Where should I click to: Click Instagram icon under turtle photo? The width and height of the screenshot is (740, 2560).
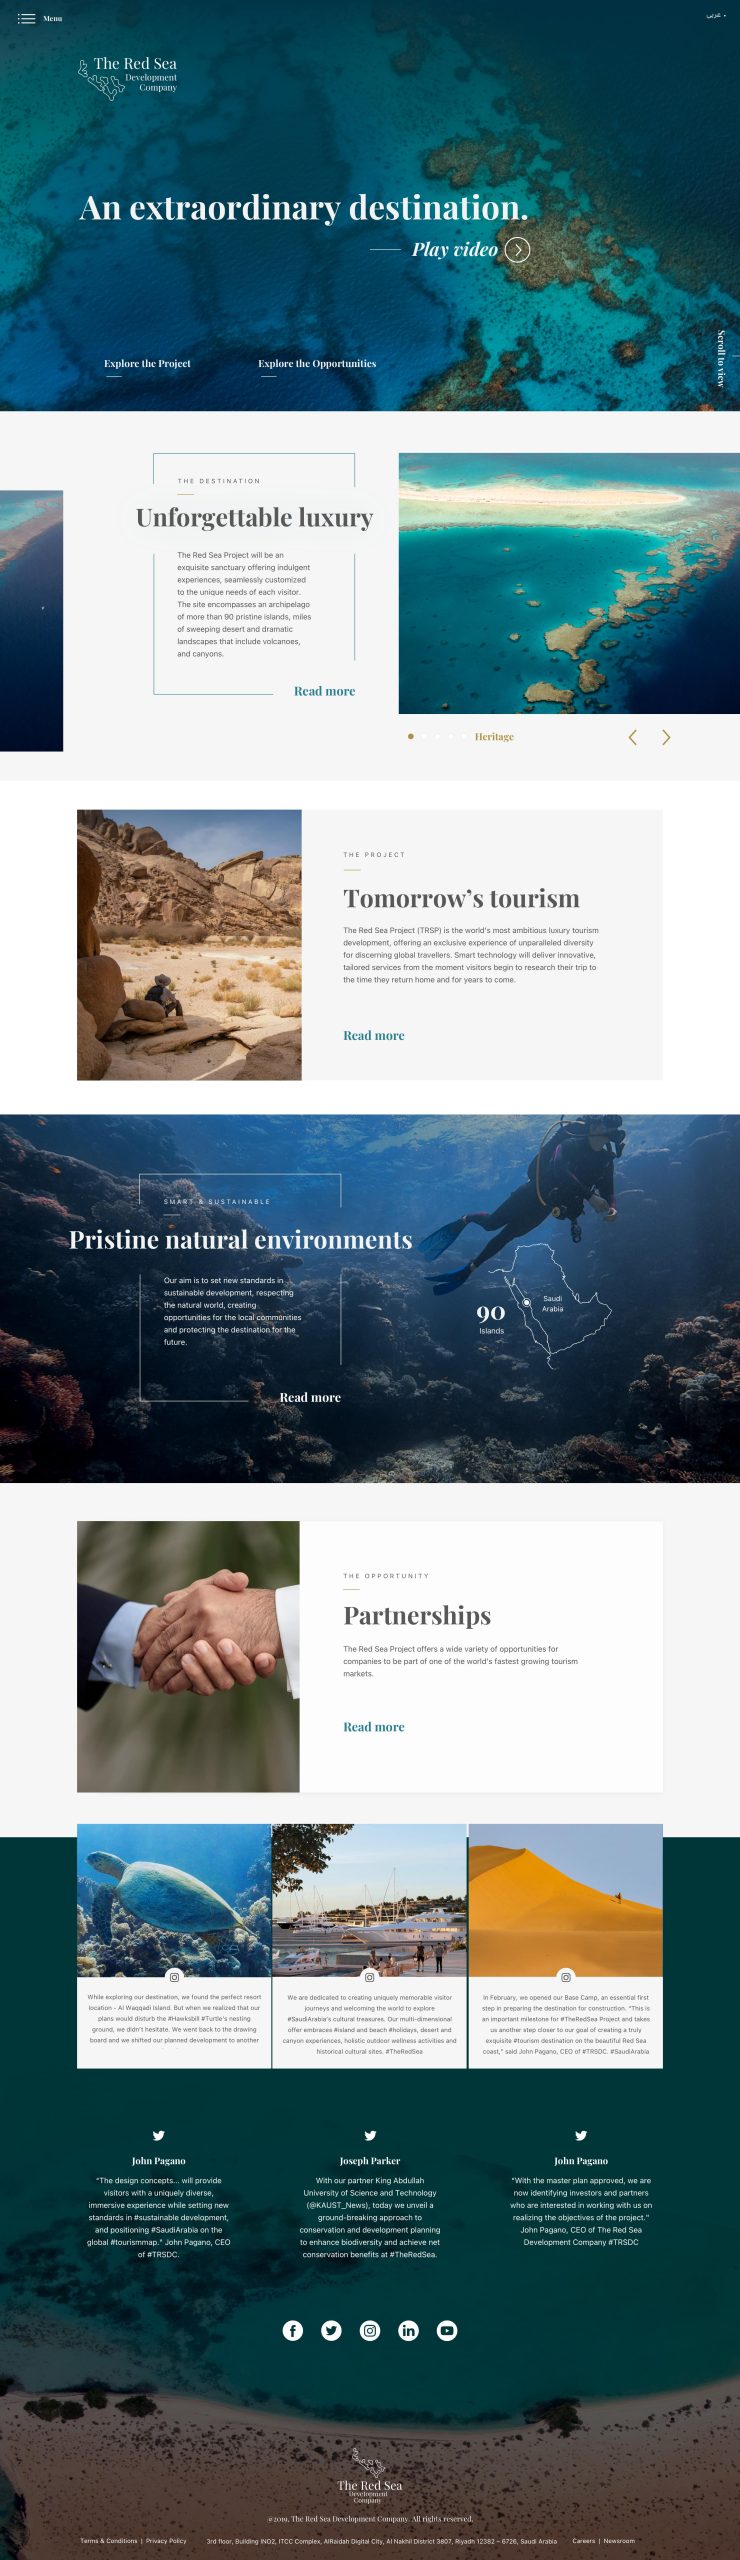tap(174, 1977)
